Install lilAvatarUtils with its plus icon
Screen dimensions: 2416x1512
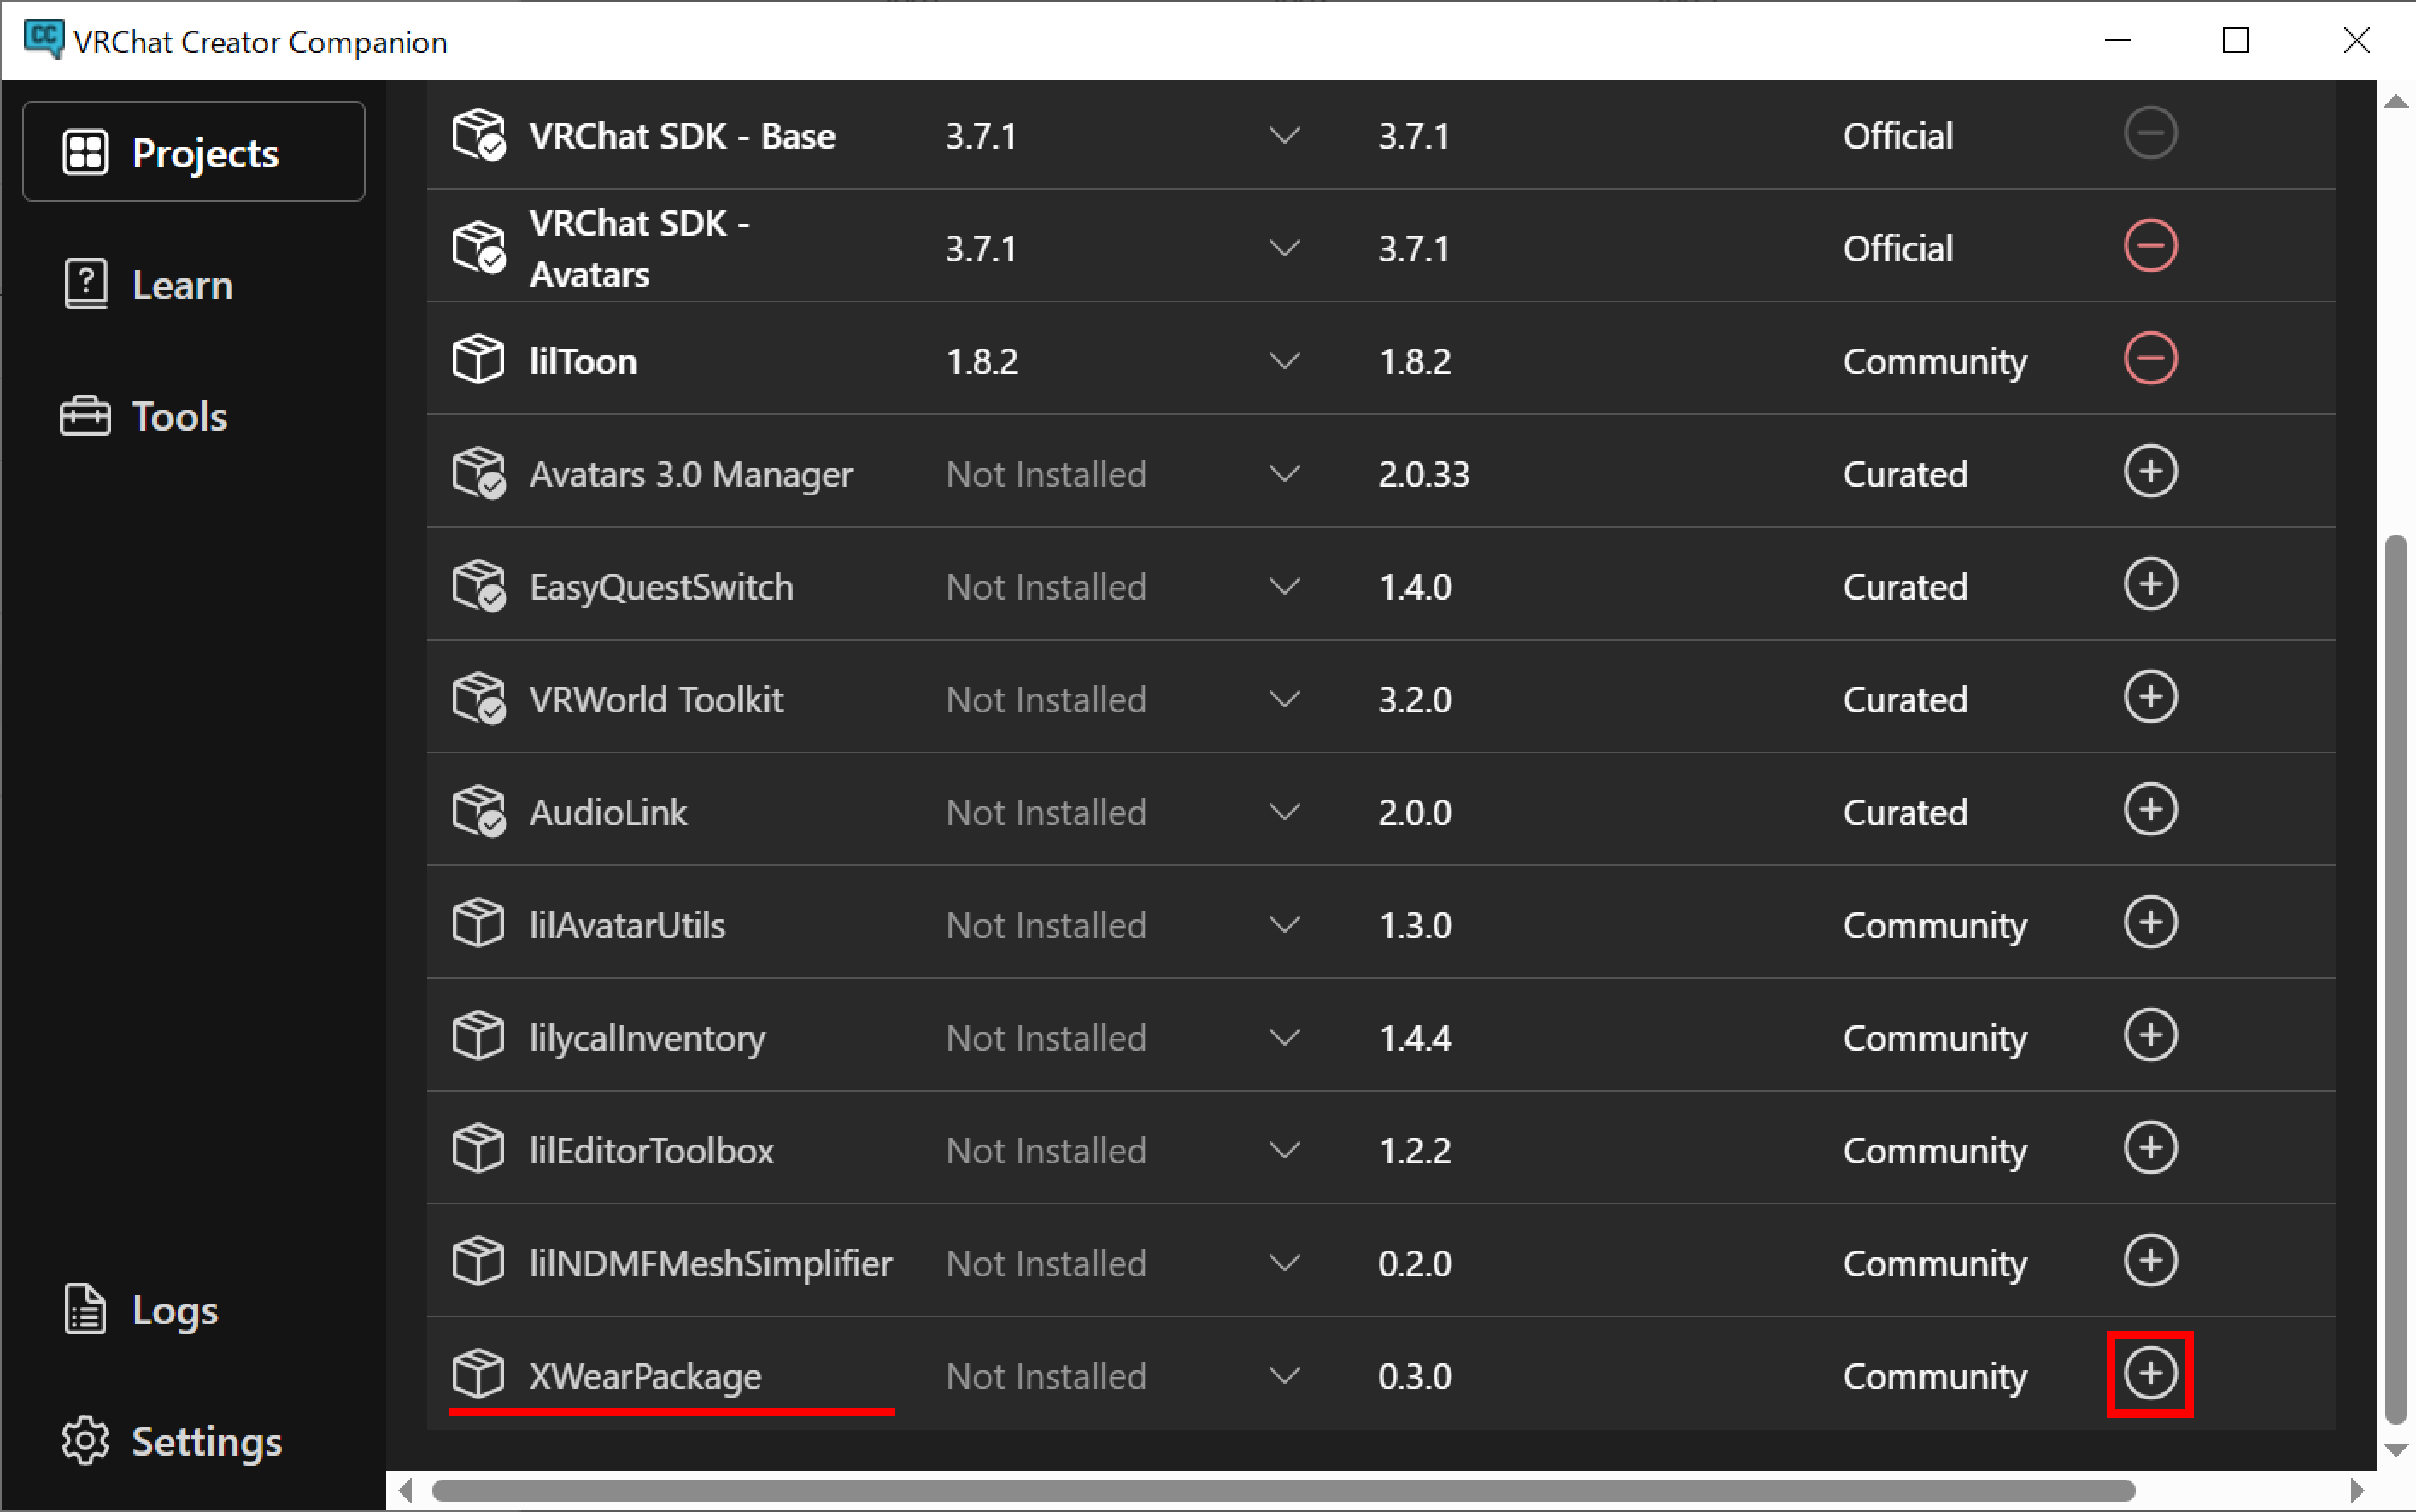pos(2150,922)
